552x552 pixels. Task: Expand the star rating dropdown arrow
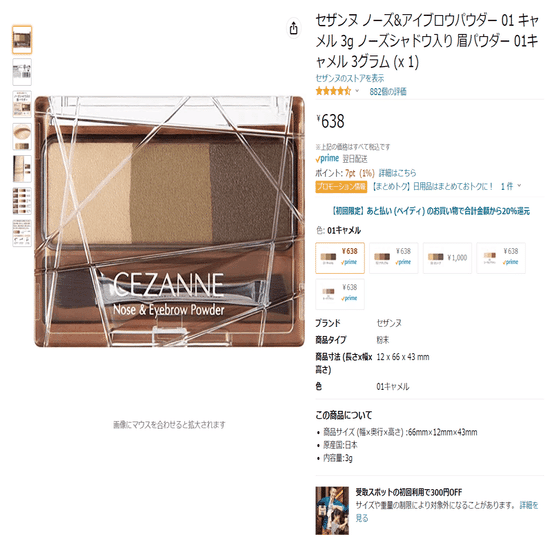[357, 91]
